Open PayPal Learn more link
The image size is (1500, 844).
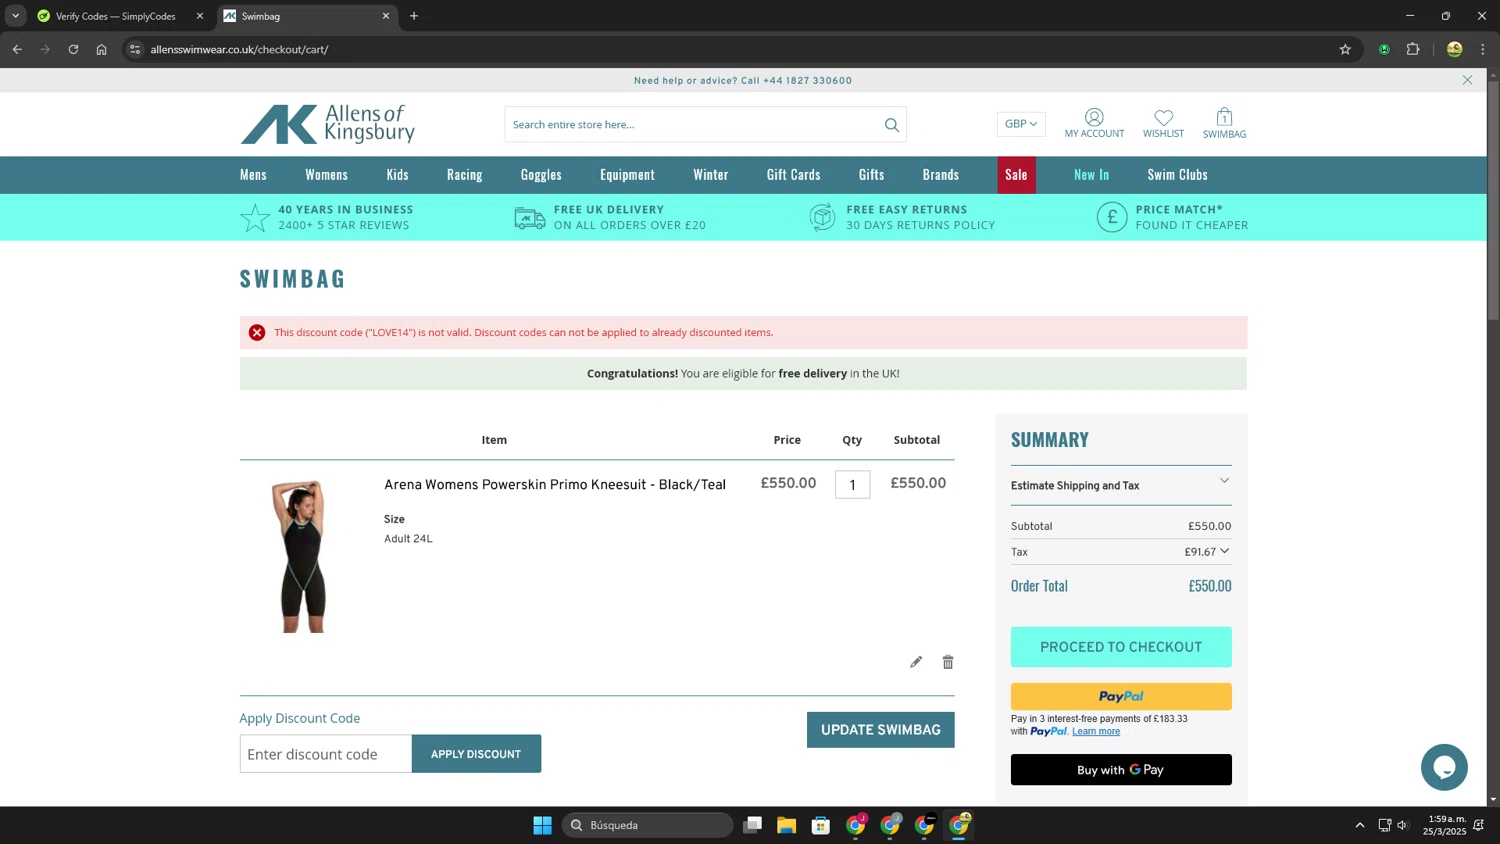coord(1096,731)
